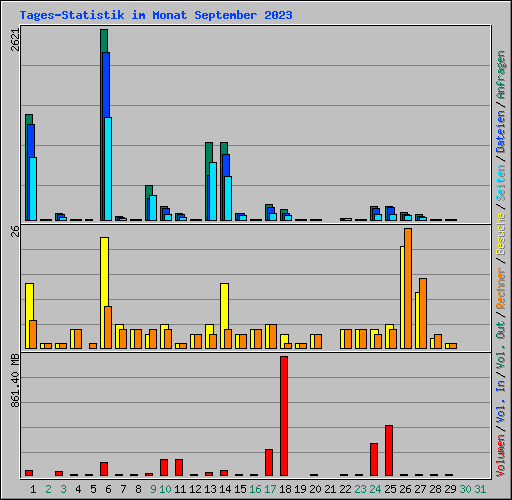The width and height of the screenshot is (512, 500).
Task: Click the 'Rechner' legend label
Action: pyautogui.click(x=500, y=288)
